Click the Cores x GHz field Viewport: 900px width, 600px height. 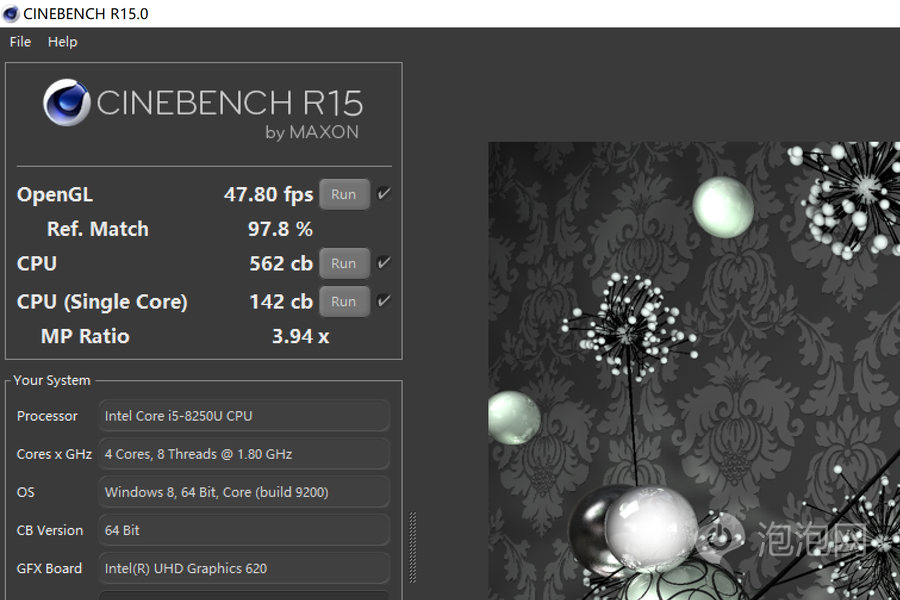pyautogui.click(x=245, y=454)
